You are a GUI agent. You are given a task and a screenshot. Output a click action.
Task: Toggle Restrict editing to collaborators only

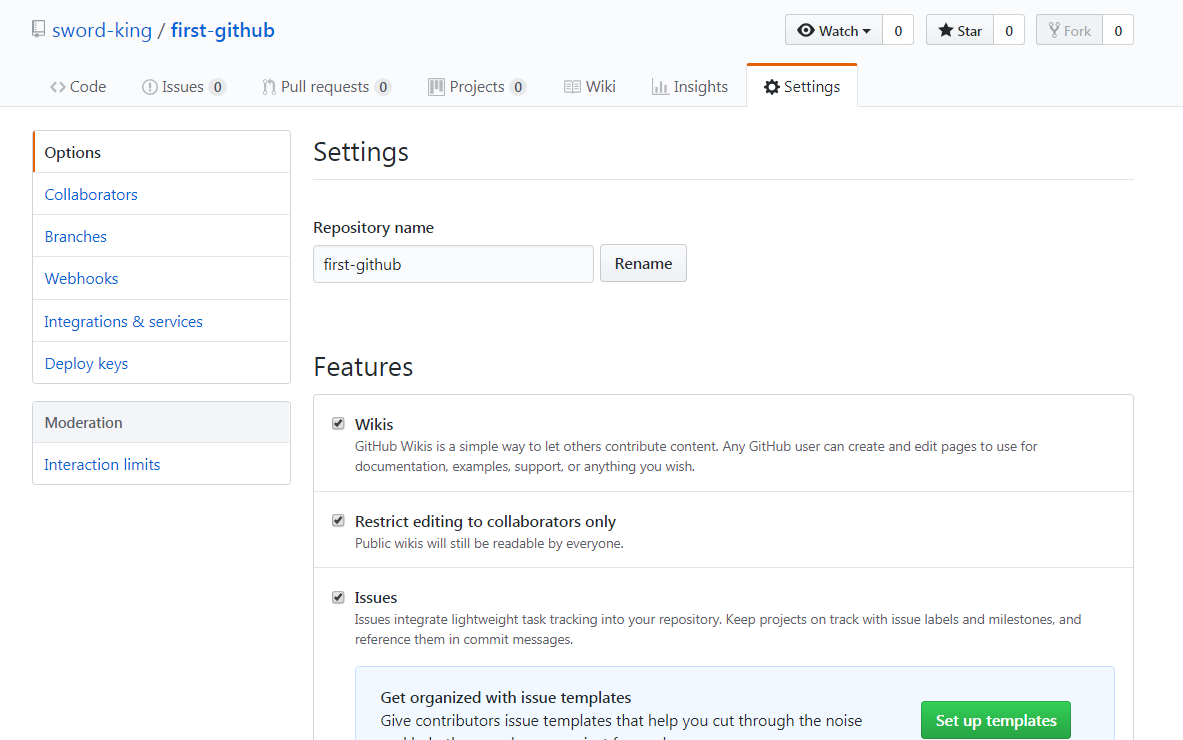pyautogui.click(x=338, y=520)
